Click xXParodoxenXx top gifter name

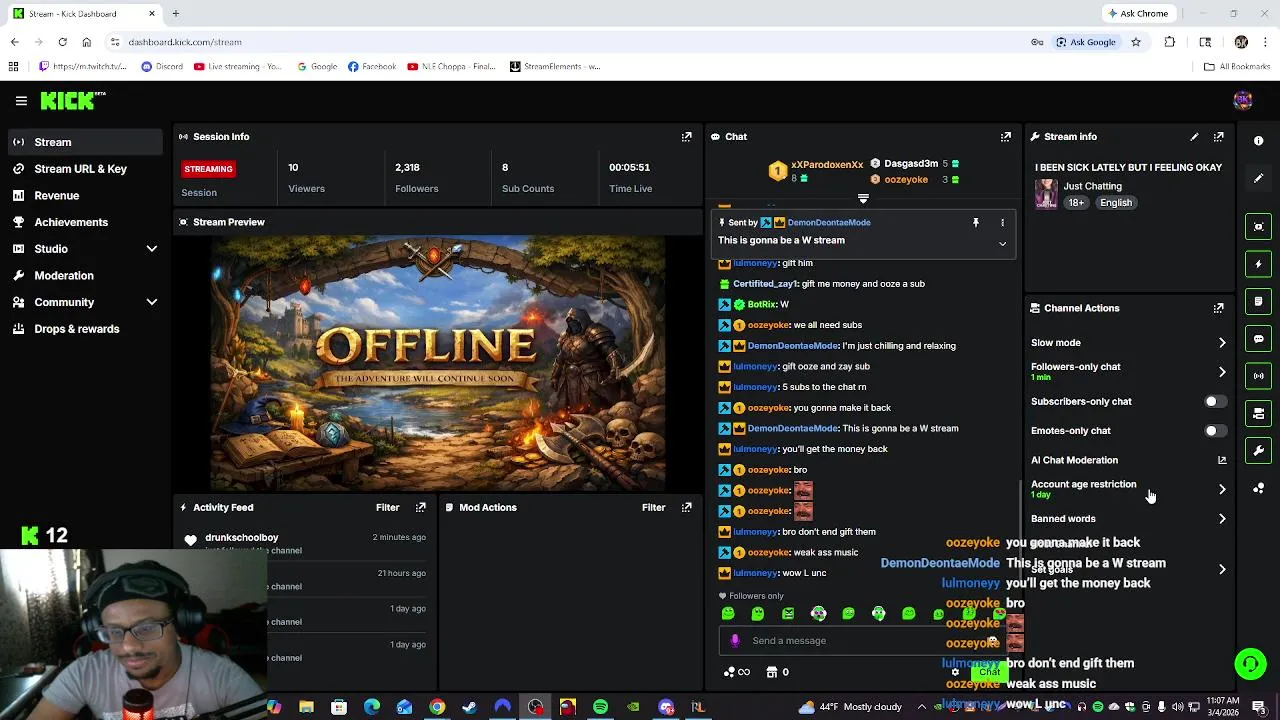[827, 165]
